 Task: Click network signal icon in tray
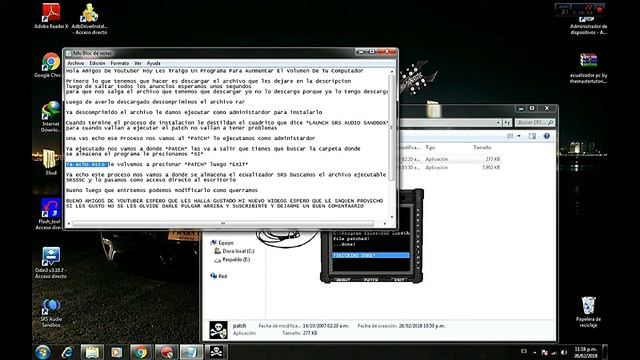pyautogui.click(x=554, y=352)
